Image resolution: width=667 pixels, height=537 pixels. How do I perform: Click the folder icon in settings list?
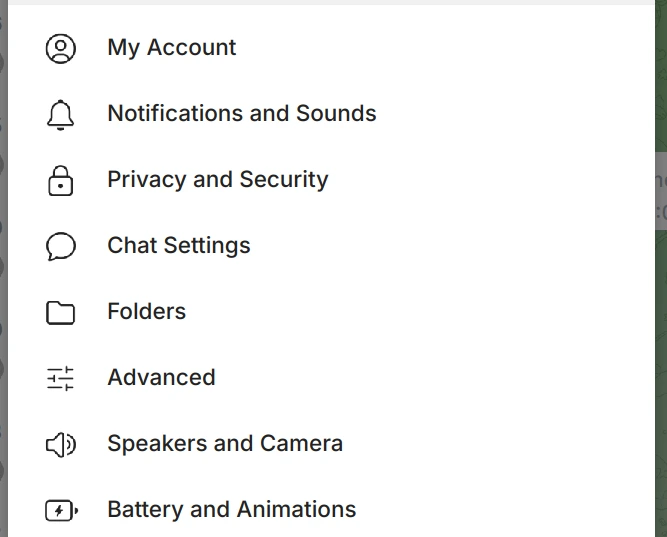(60, 313)
